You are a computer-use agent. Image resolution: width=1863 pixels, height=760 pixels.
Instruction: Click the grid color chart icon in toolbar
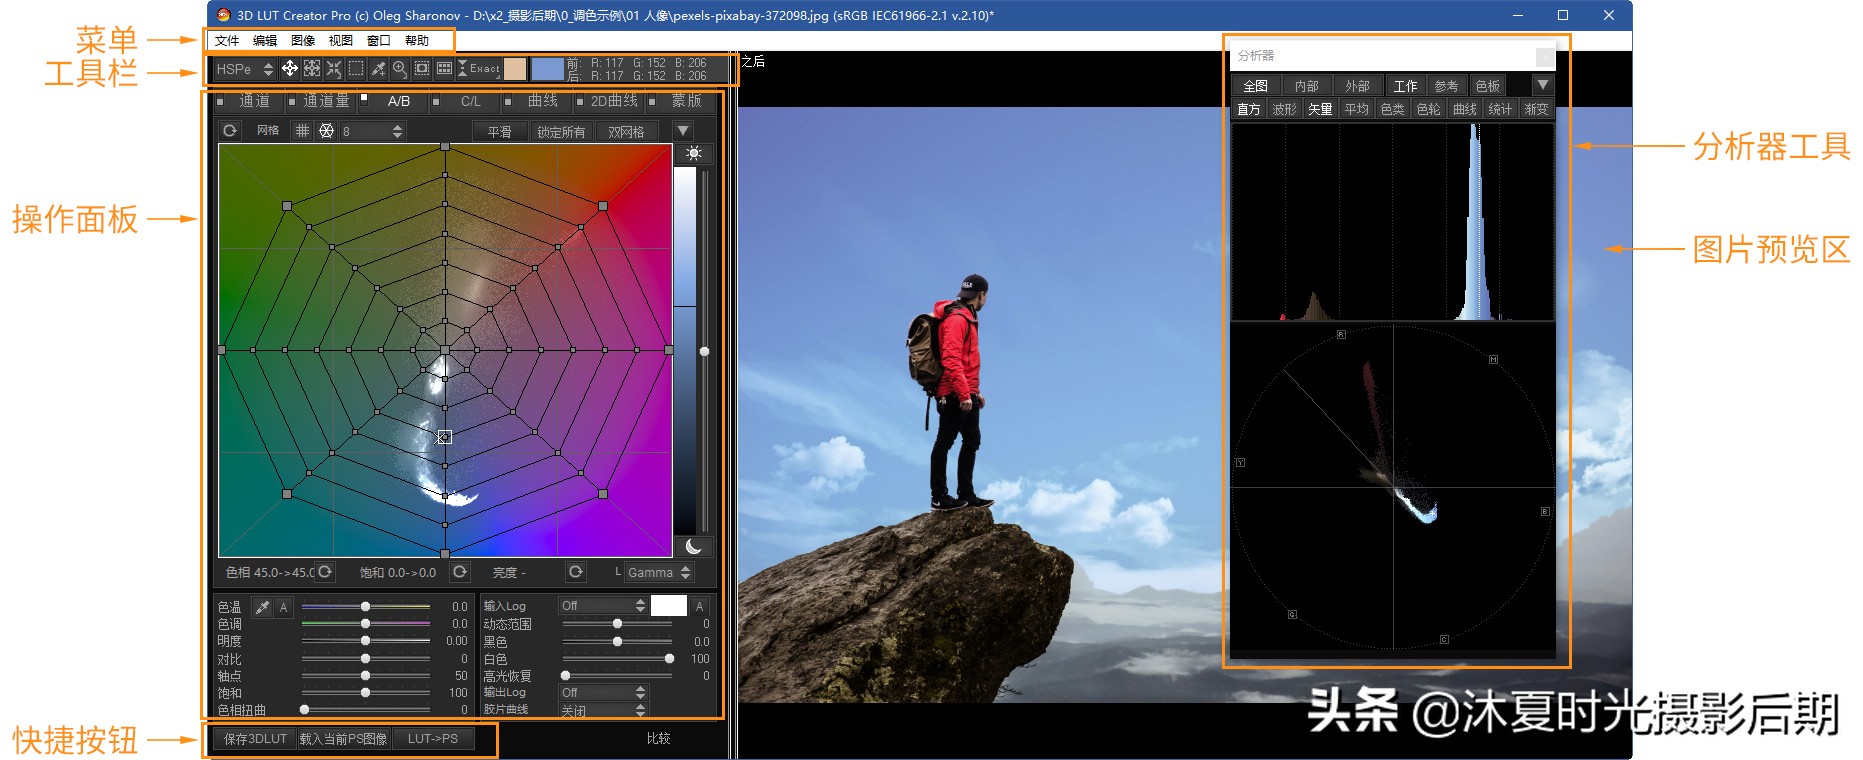[x=444, y=68]
